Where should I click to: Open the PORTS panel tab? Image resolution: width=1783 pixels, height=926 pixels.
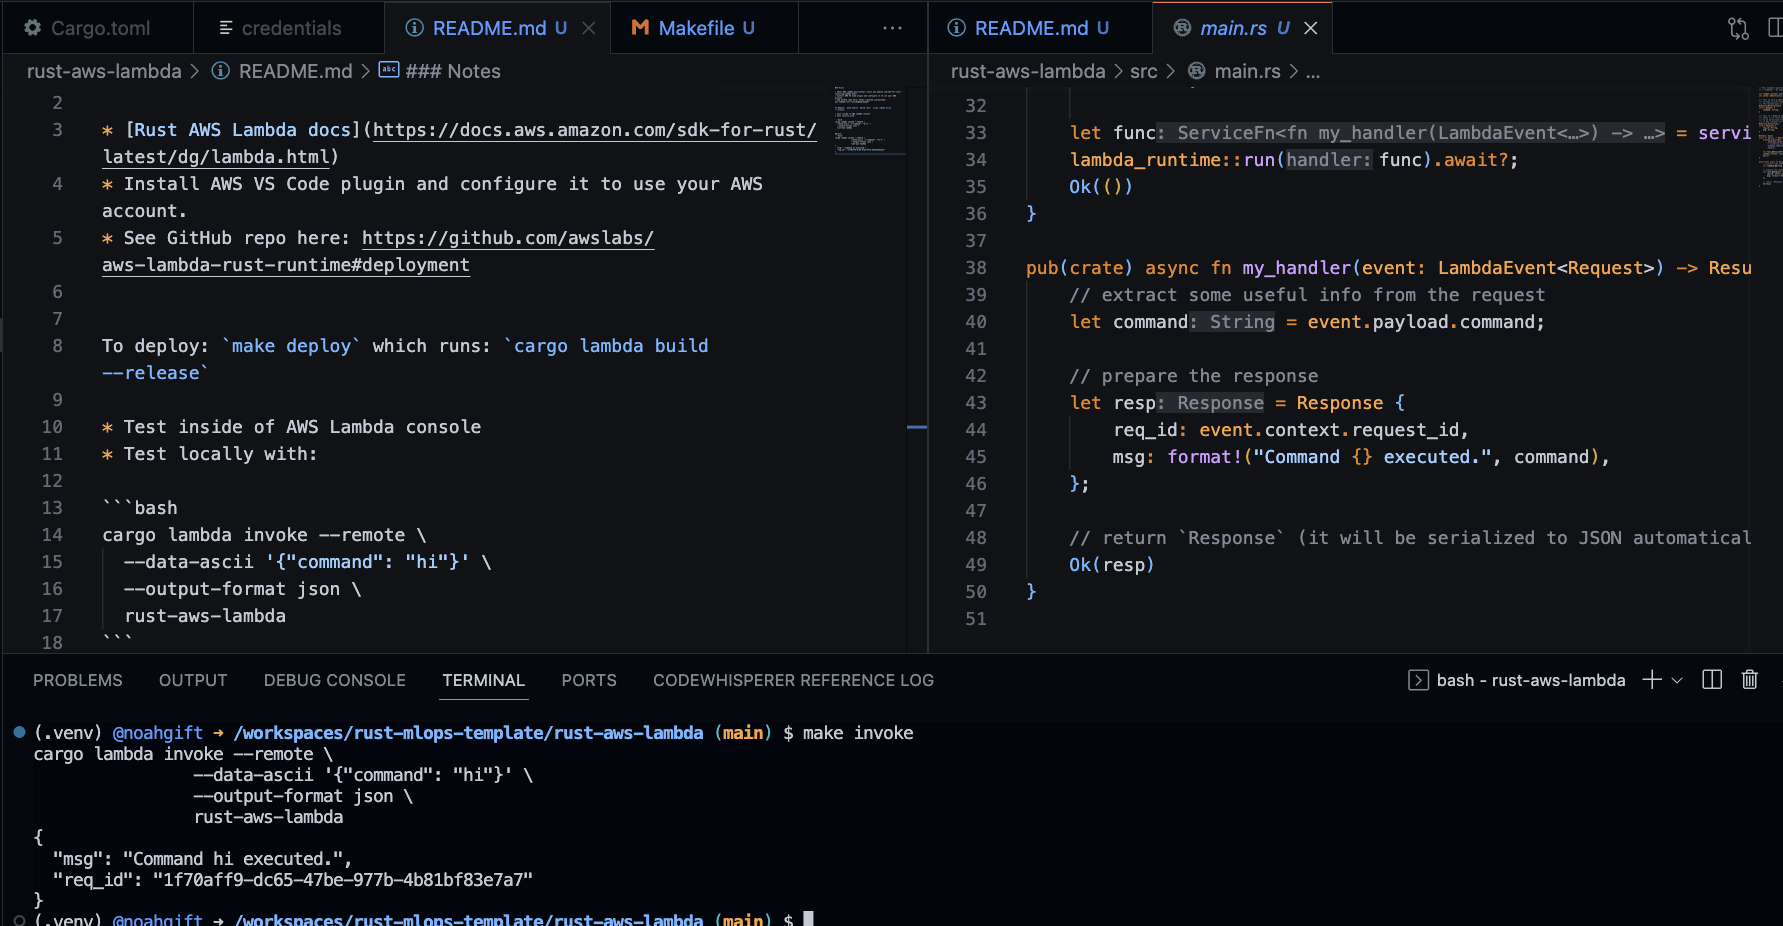(589, 680)
